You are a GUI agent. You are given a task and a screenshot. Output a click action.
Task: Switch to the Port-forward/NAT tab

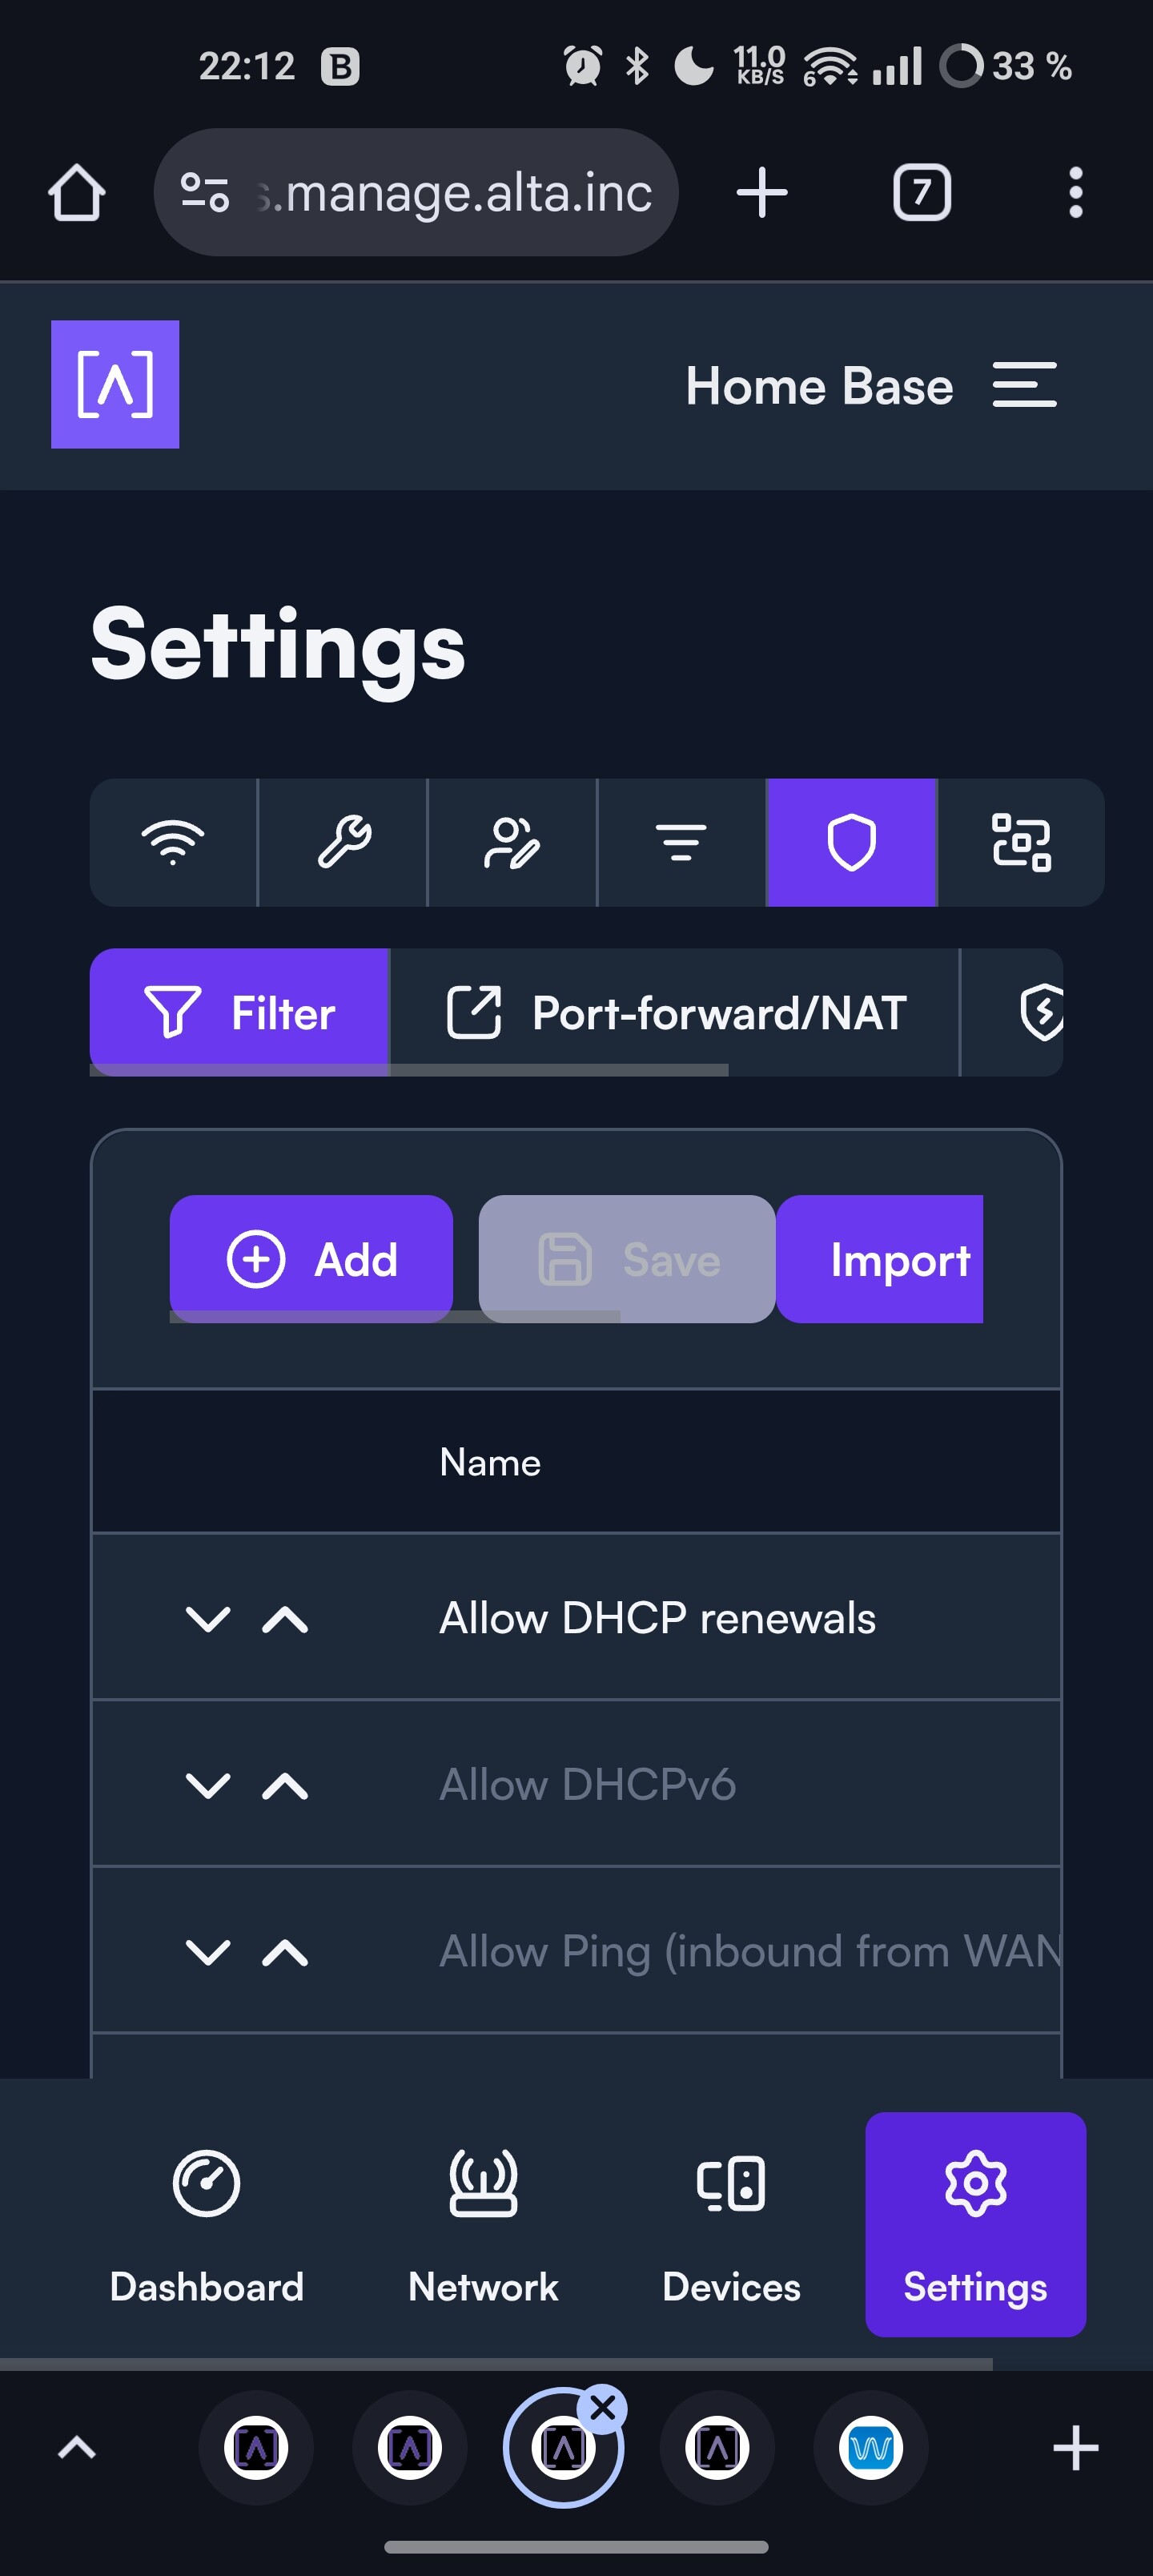(x=675, y=1012)
